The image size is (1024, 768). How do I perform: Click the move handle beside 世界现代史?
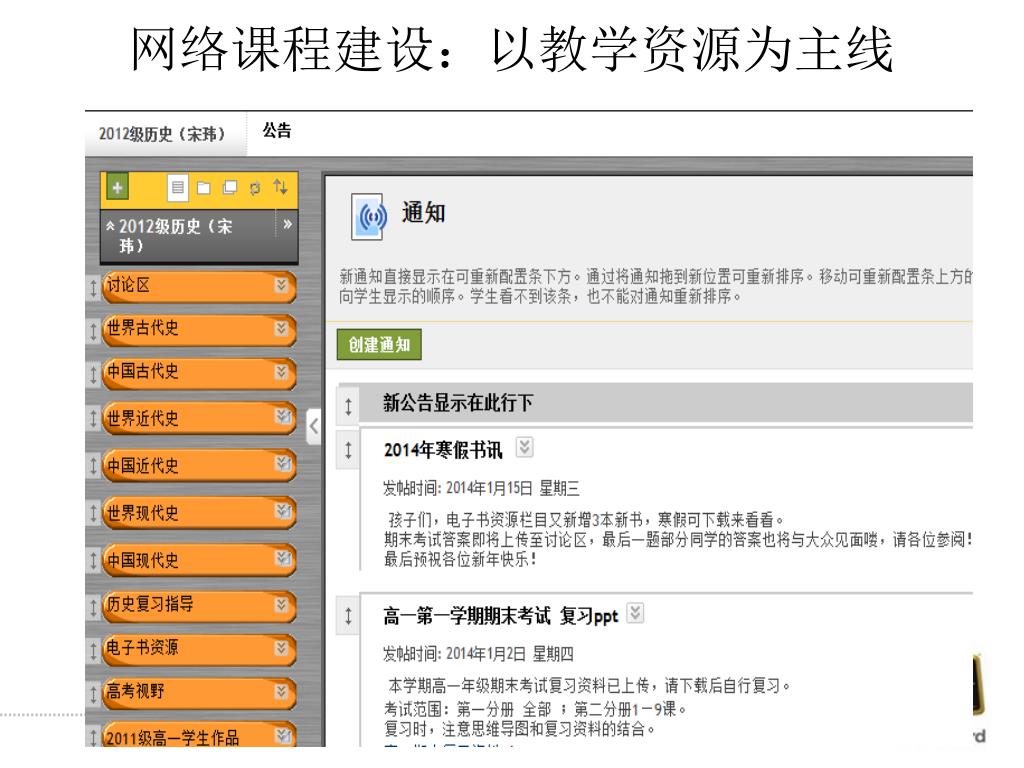(x=93, y=513)
